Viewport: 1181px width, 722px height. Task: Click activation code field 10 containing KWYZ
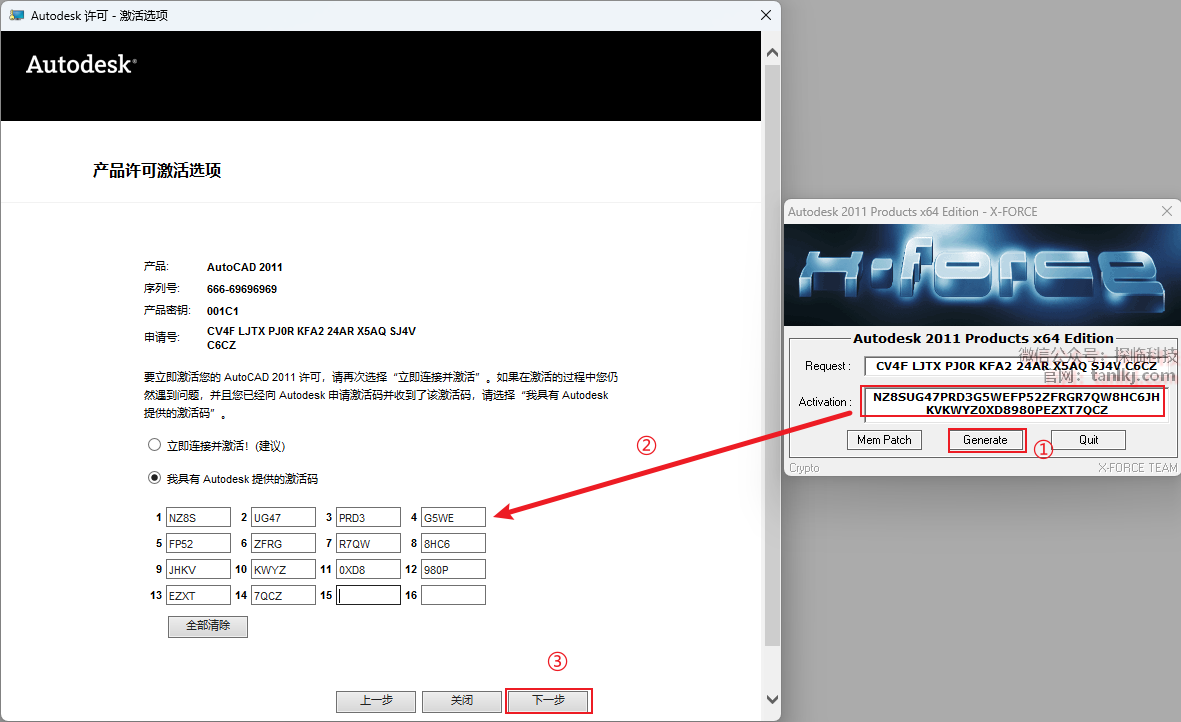283,569
